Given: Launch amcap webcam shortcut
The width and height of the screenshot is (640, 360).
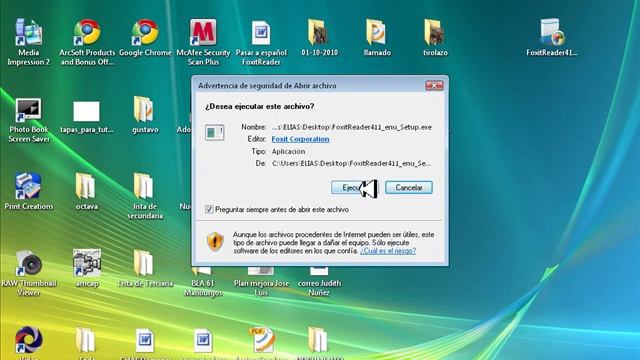Looking at the screenshot, I should click(87, 268).
